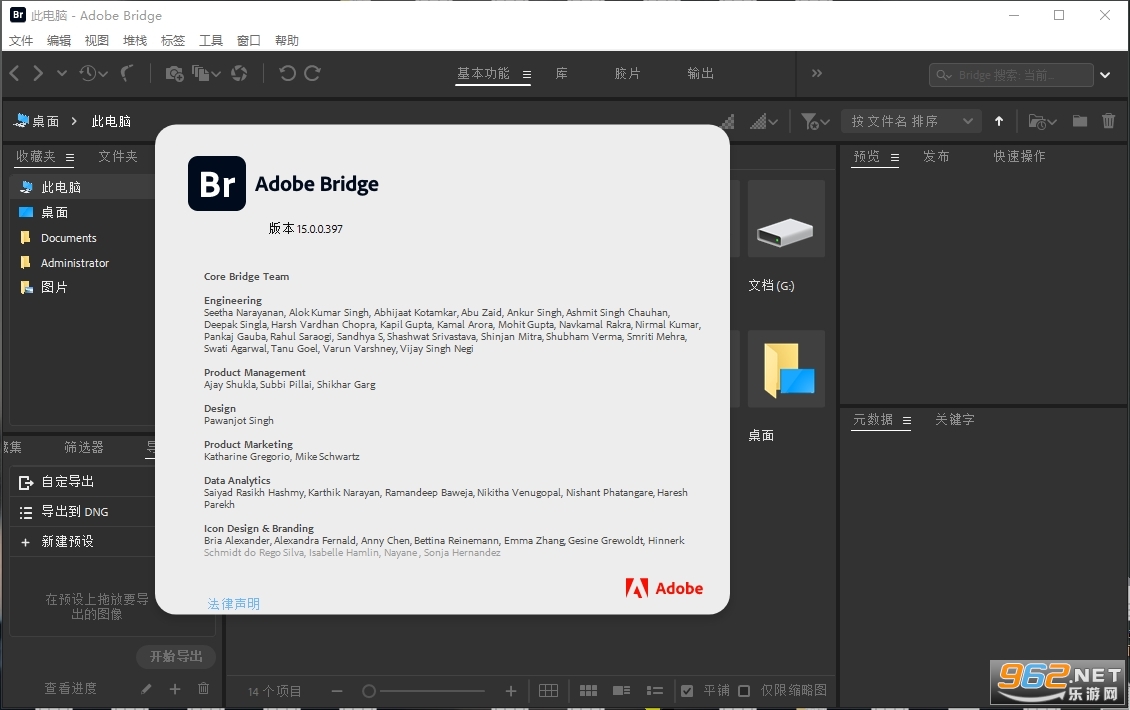
Task: Open the 工具 menu
Action: click(x=211, y=40)
